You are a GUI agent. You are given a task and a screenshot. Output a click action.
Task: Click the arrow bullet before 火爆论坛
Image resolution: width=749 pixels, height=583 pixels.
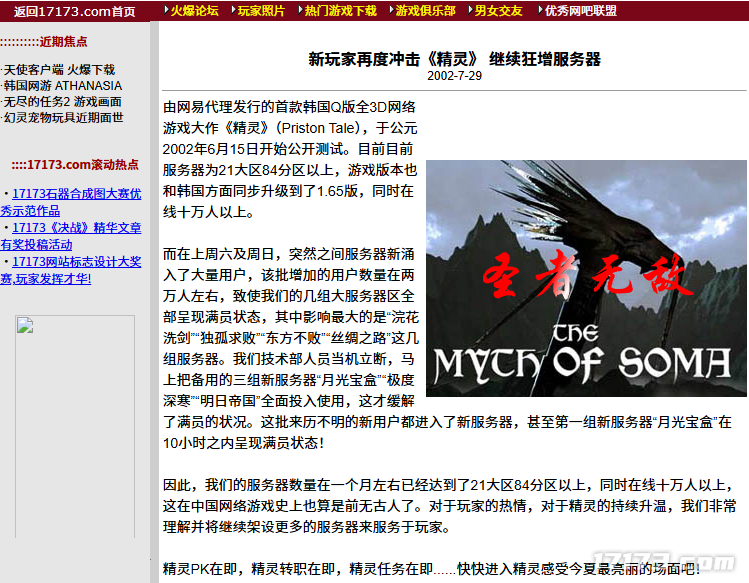click(165, 11)
